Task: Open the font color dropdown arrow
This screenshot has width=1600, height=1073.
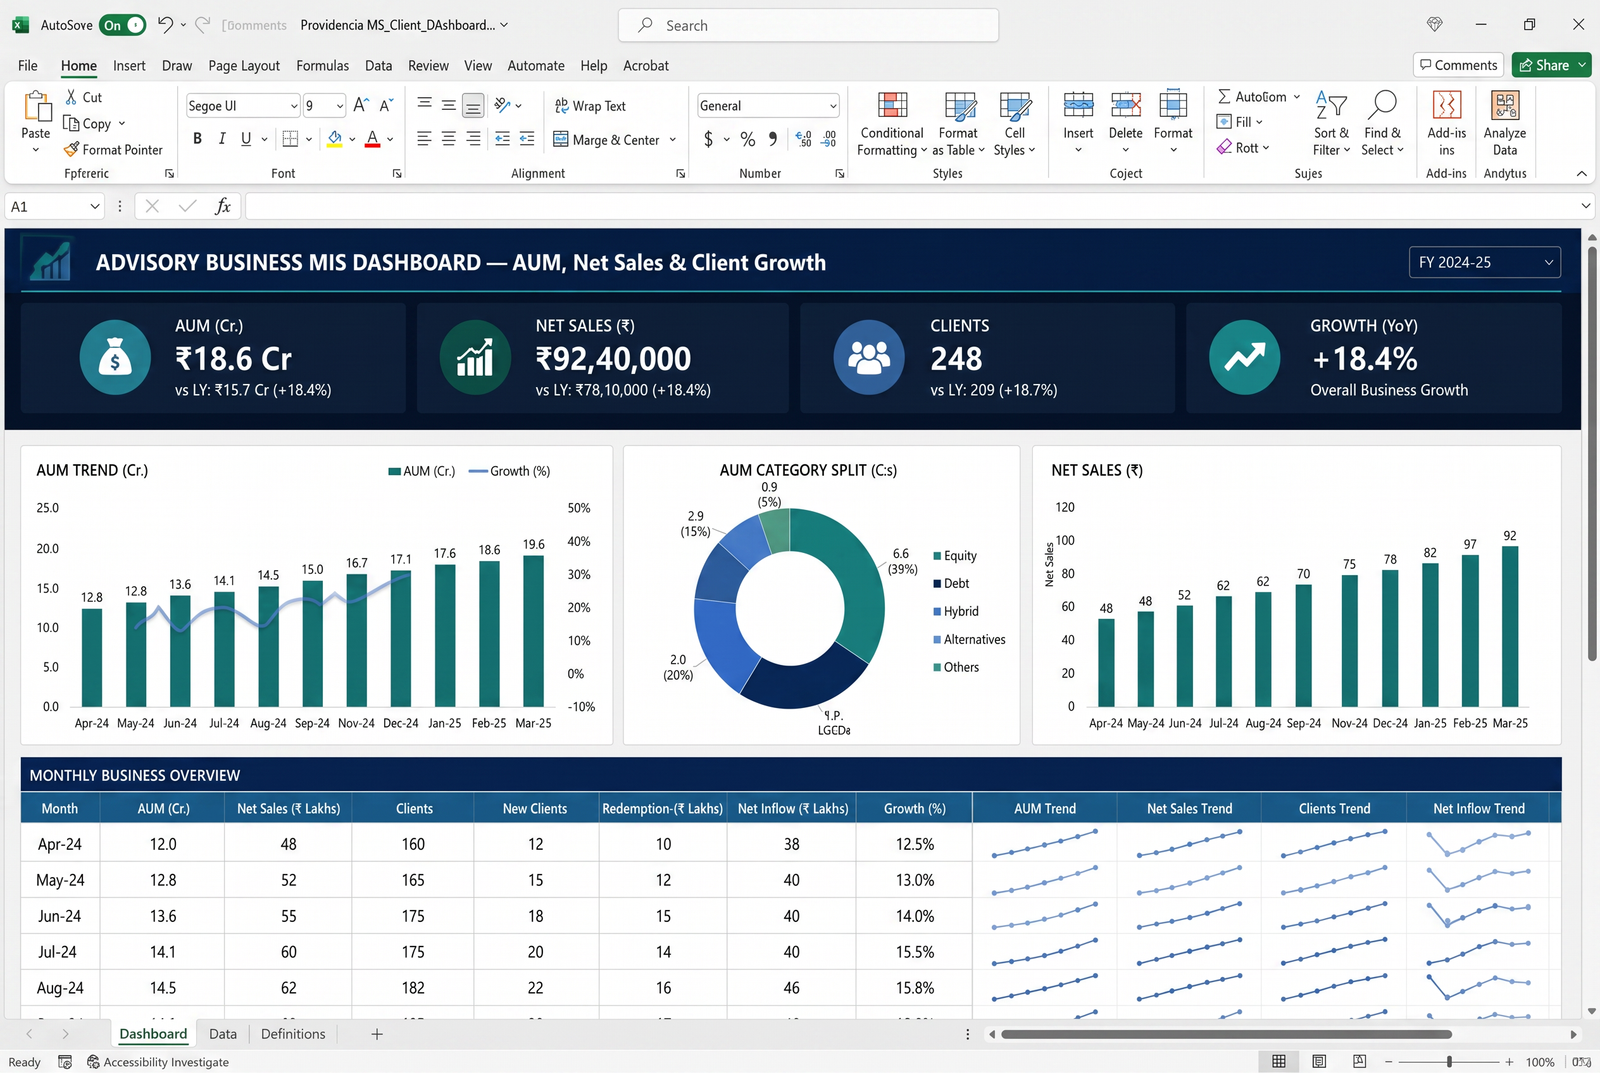Action: [390, 140]
